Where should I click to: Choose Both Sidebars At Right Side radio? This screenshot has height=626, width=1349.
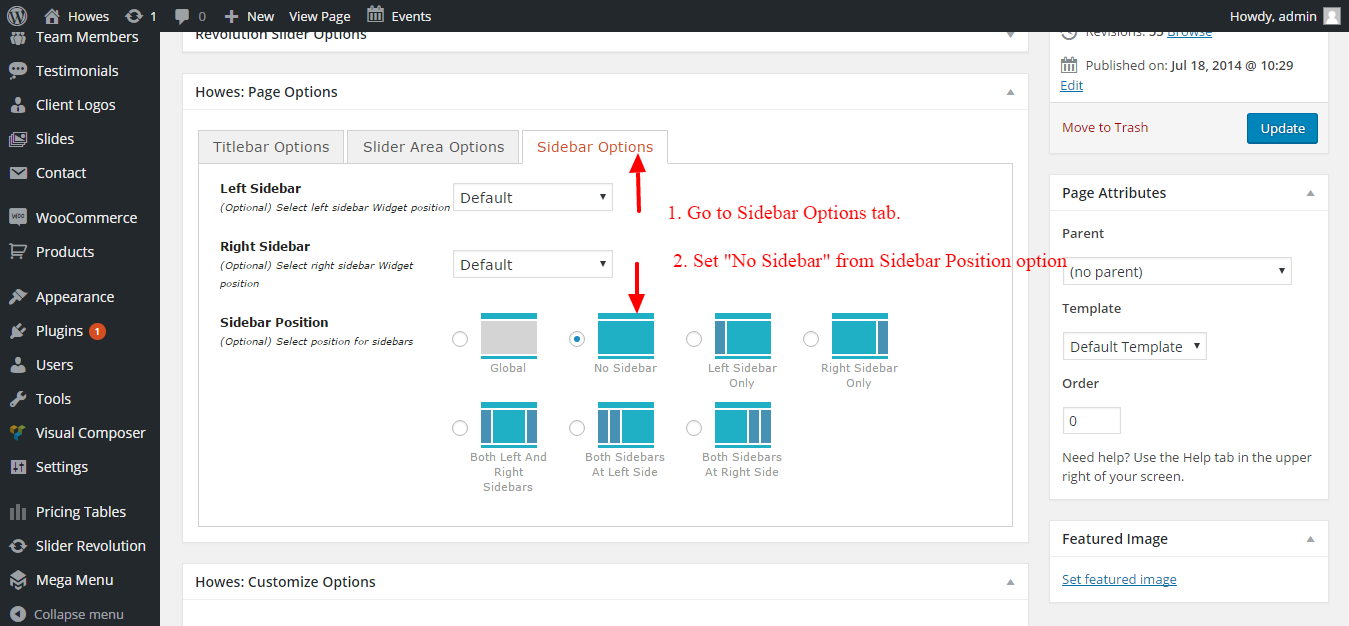(694, 428)
